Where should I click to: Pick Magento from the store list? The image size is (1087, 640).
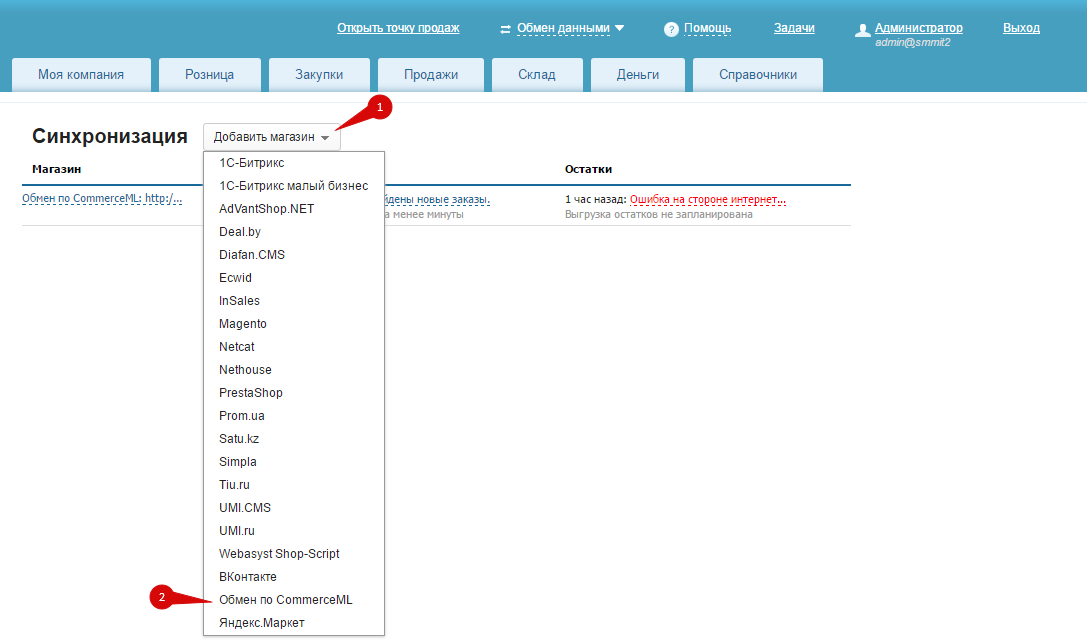(242, 324)
